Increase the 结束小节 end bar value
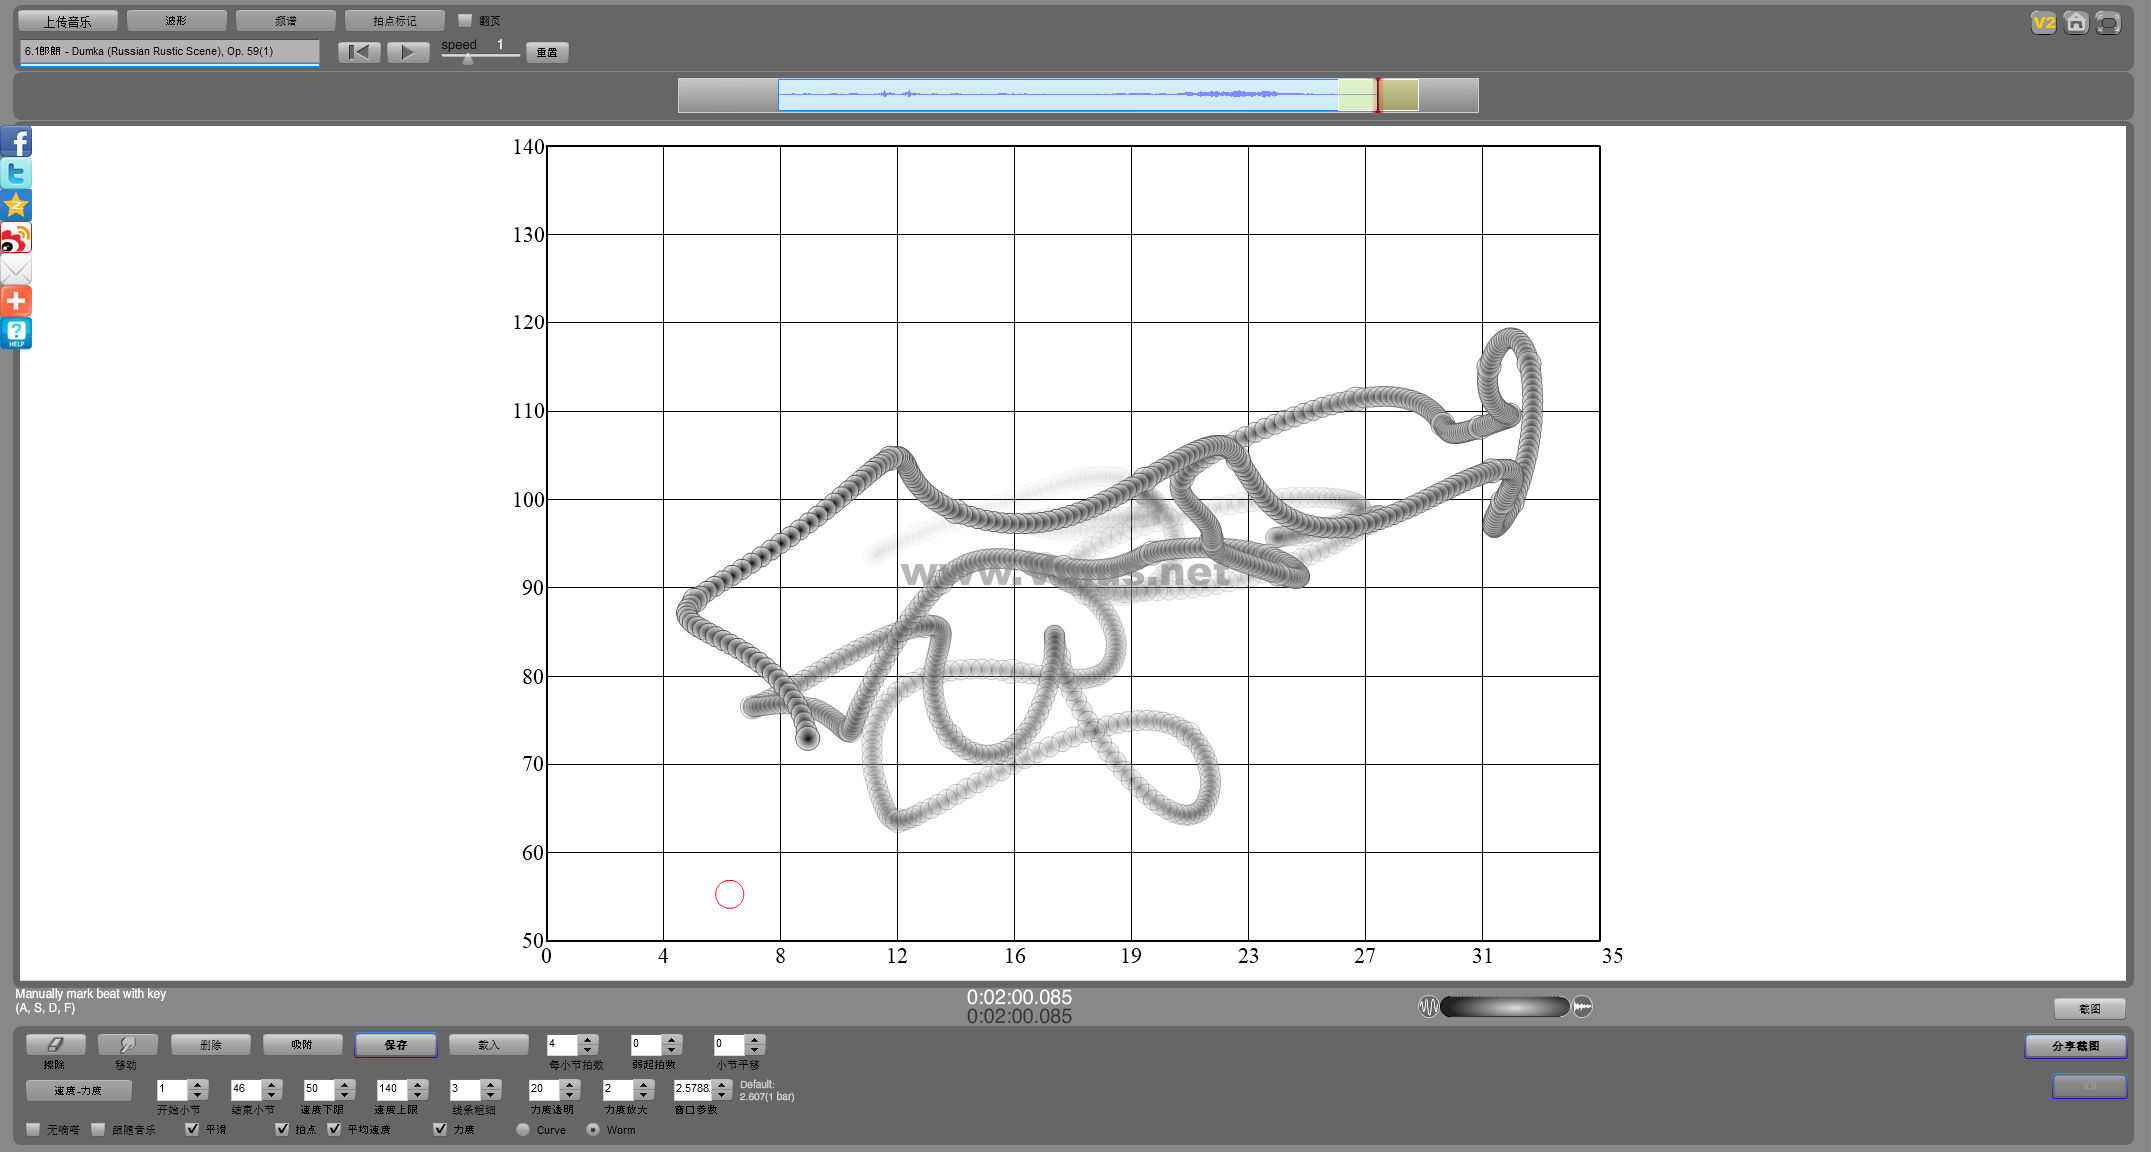This screenshot has width=2151, height=1152. [272, 1084]
